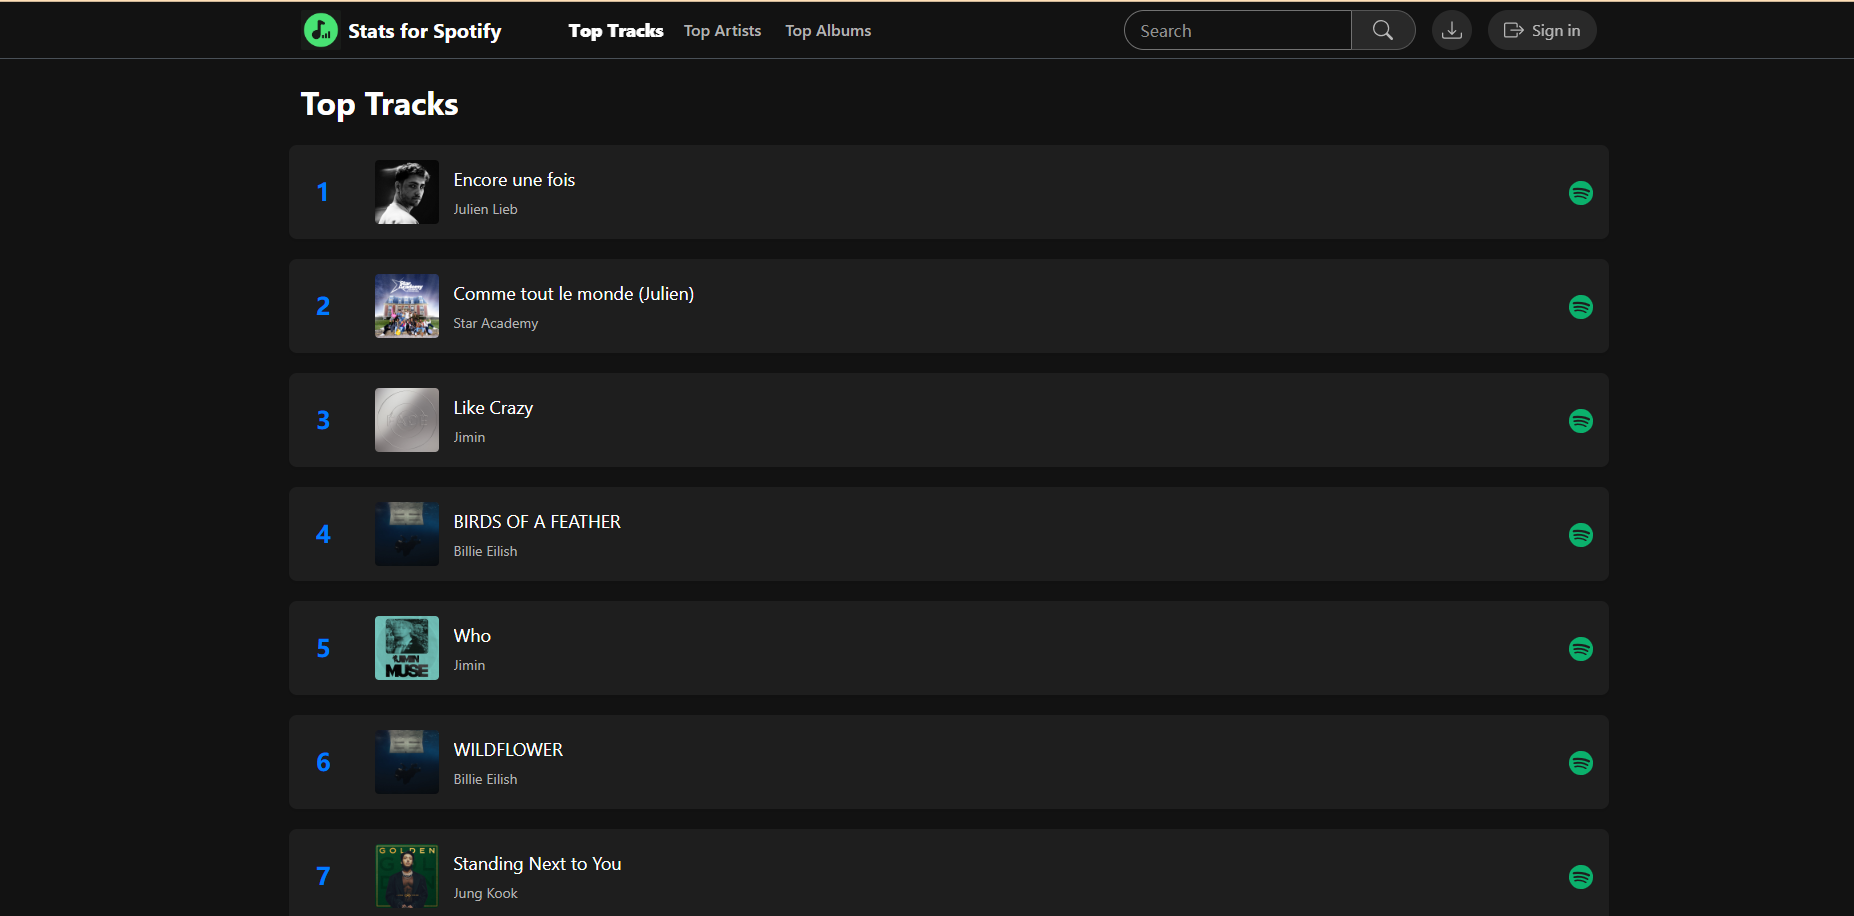Click the search magnifier icon
The image size is (1854, 916).
(x=1383, y=30)
